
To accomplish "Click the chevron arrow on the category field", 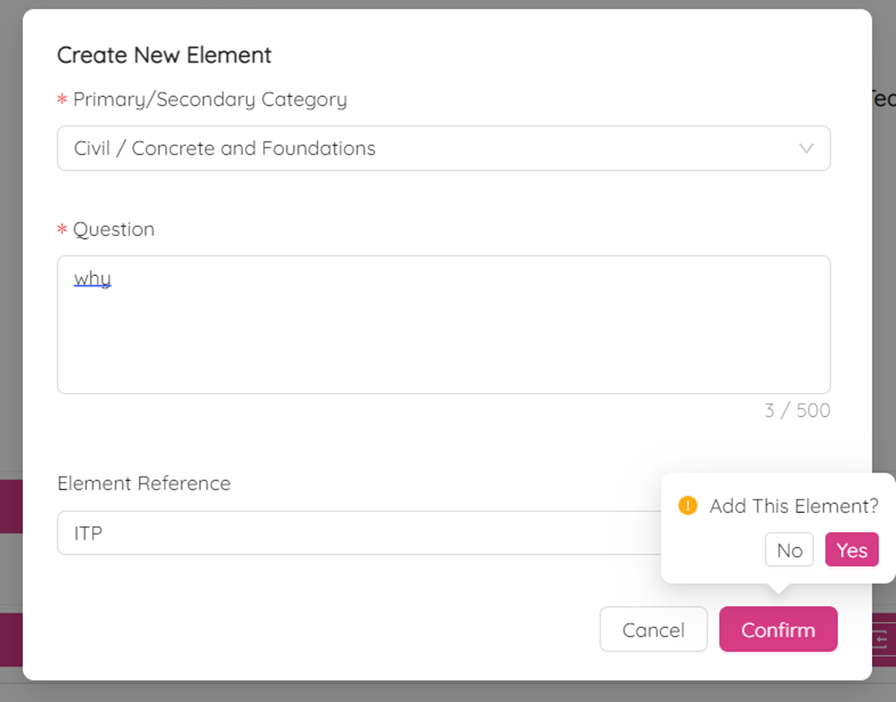I will click(x=807, y=148).
